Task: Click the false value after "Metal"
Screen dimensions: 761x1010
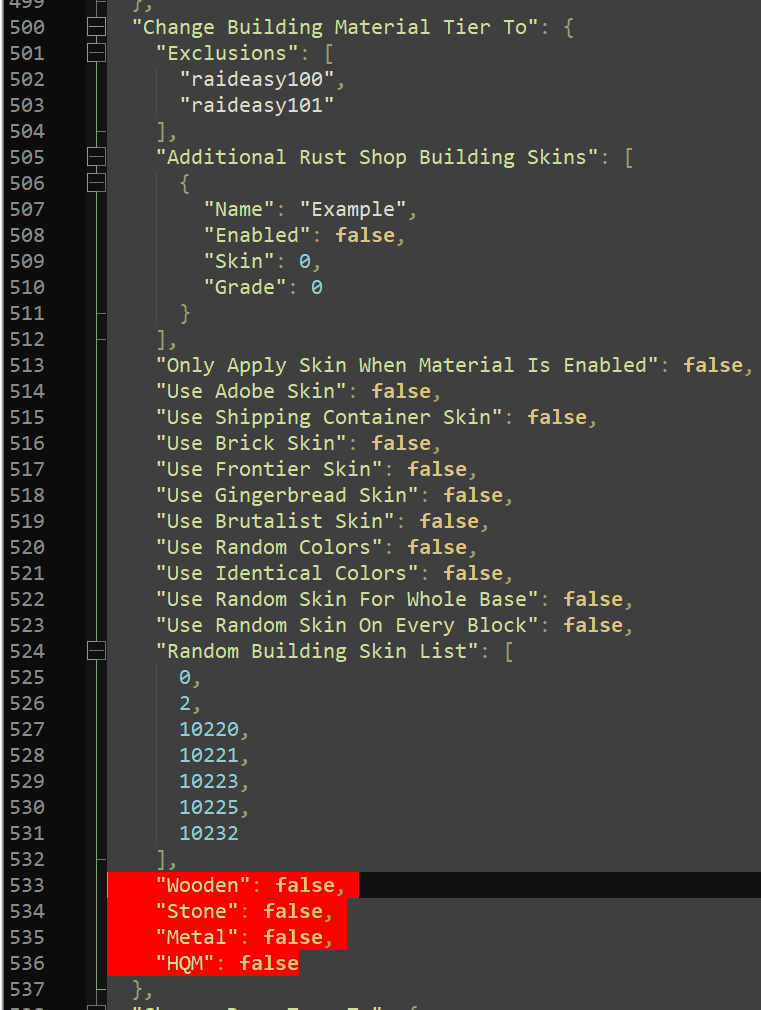Action: [293, 937]
